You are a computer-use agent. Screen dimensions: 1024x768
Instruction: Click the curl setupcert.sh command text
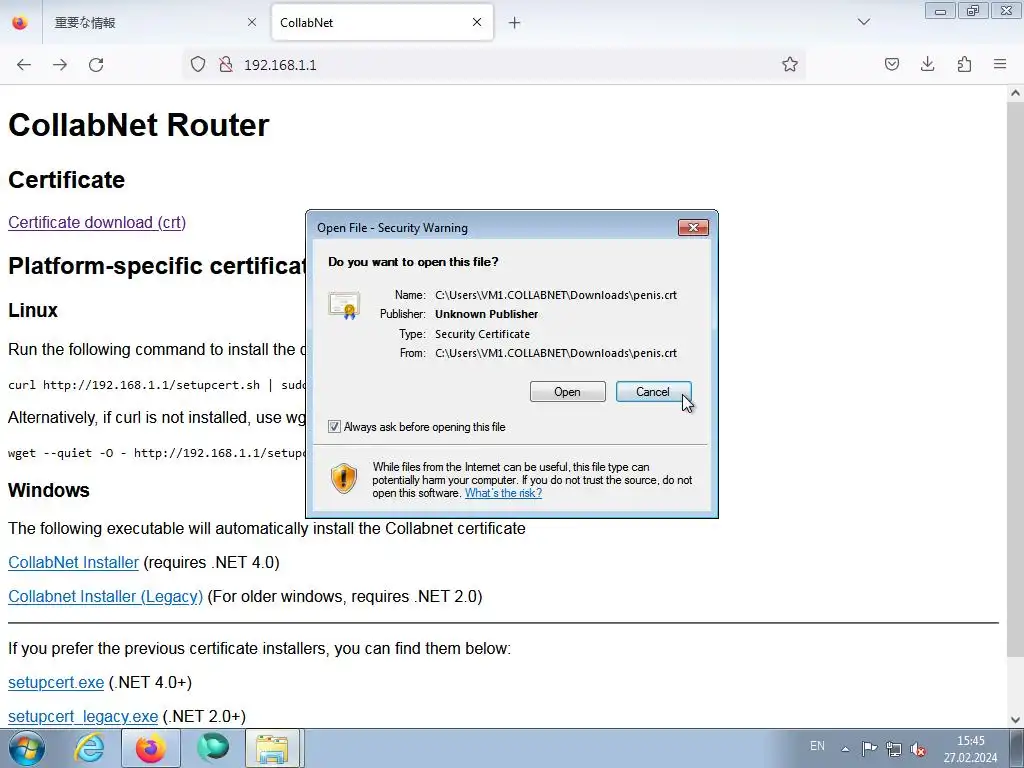[x=157, y=385]
